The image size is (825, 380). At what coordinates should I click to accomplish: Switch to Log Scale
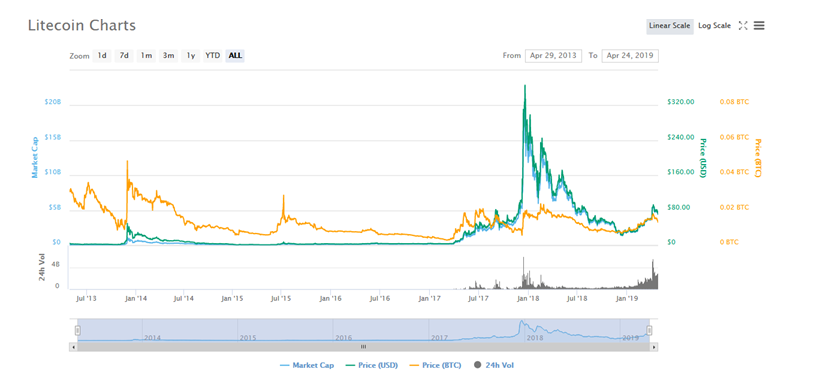coord(714,26)
